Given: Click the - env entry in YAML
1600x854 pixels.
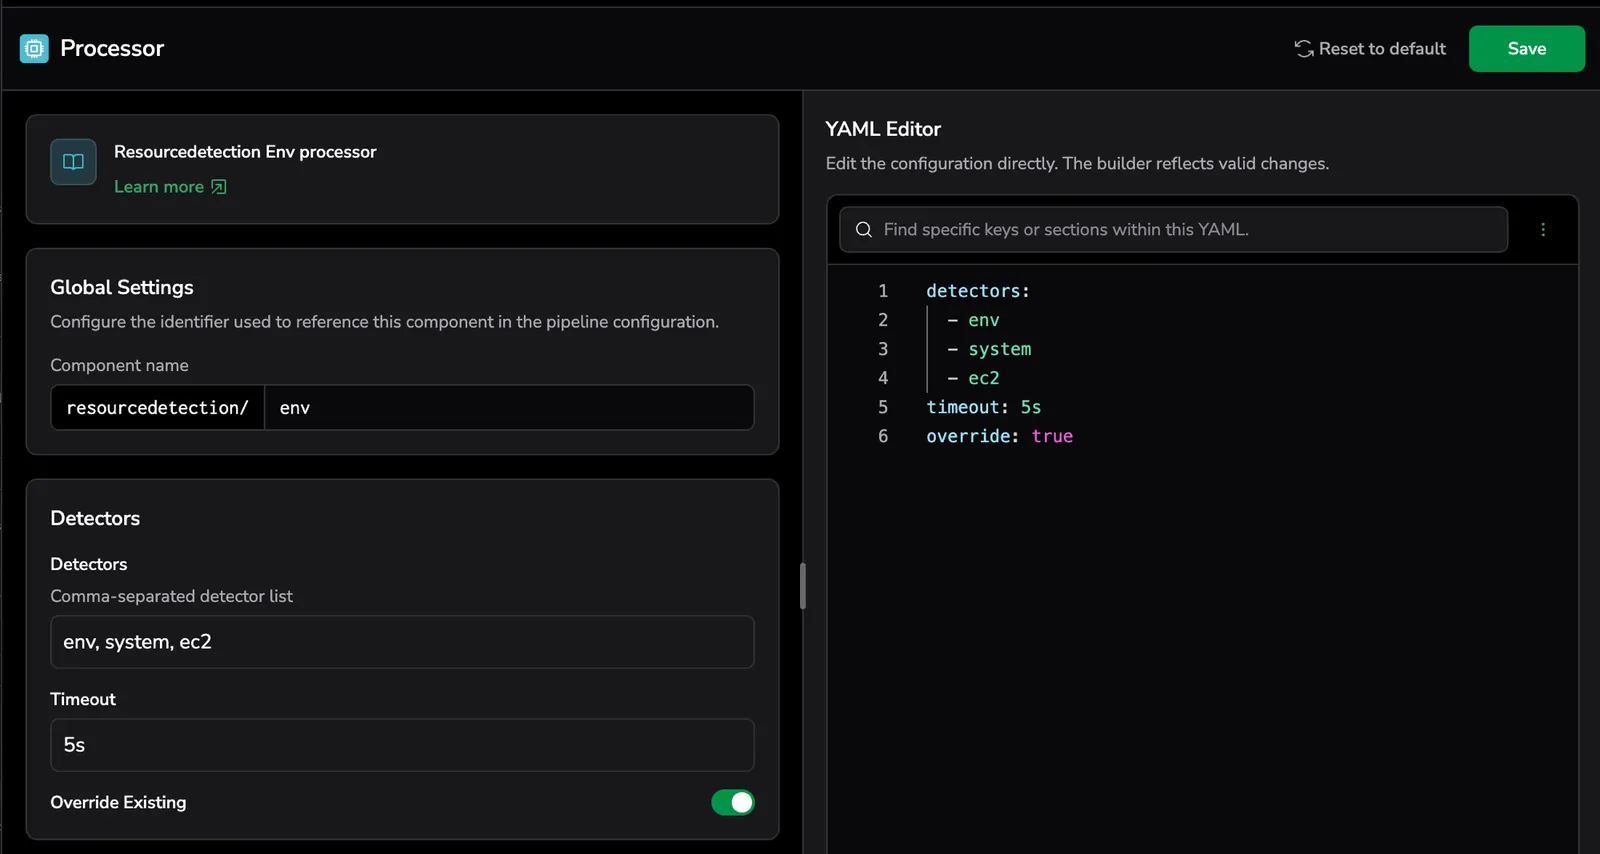Looking at the screenshot, I should (x=973, y=320).
